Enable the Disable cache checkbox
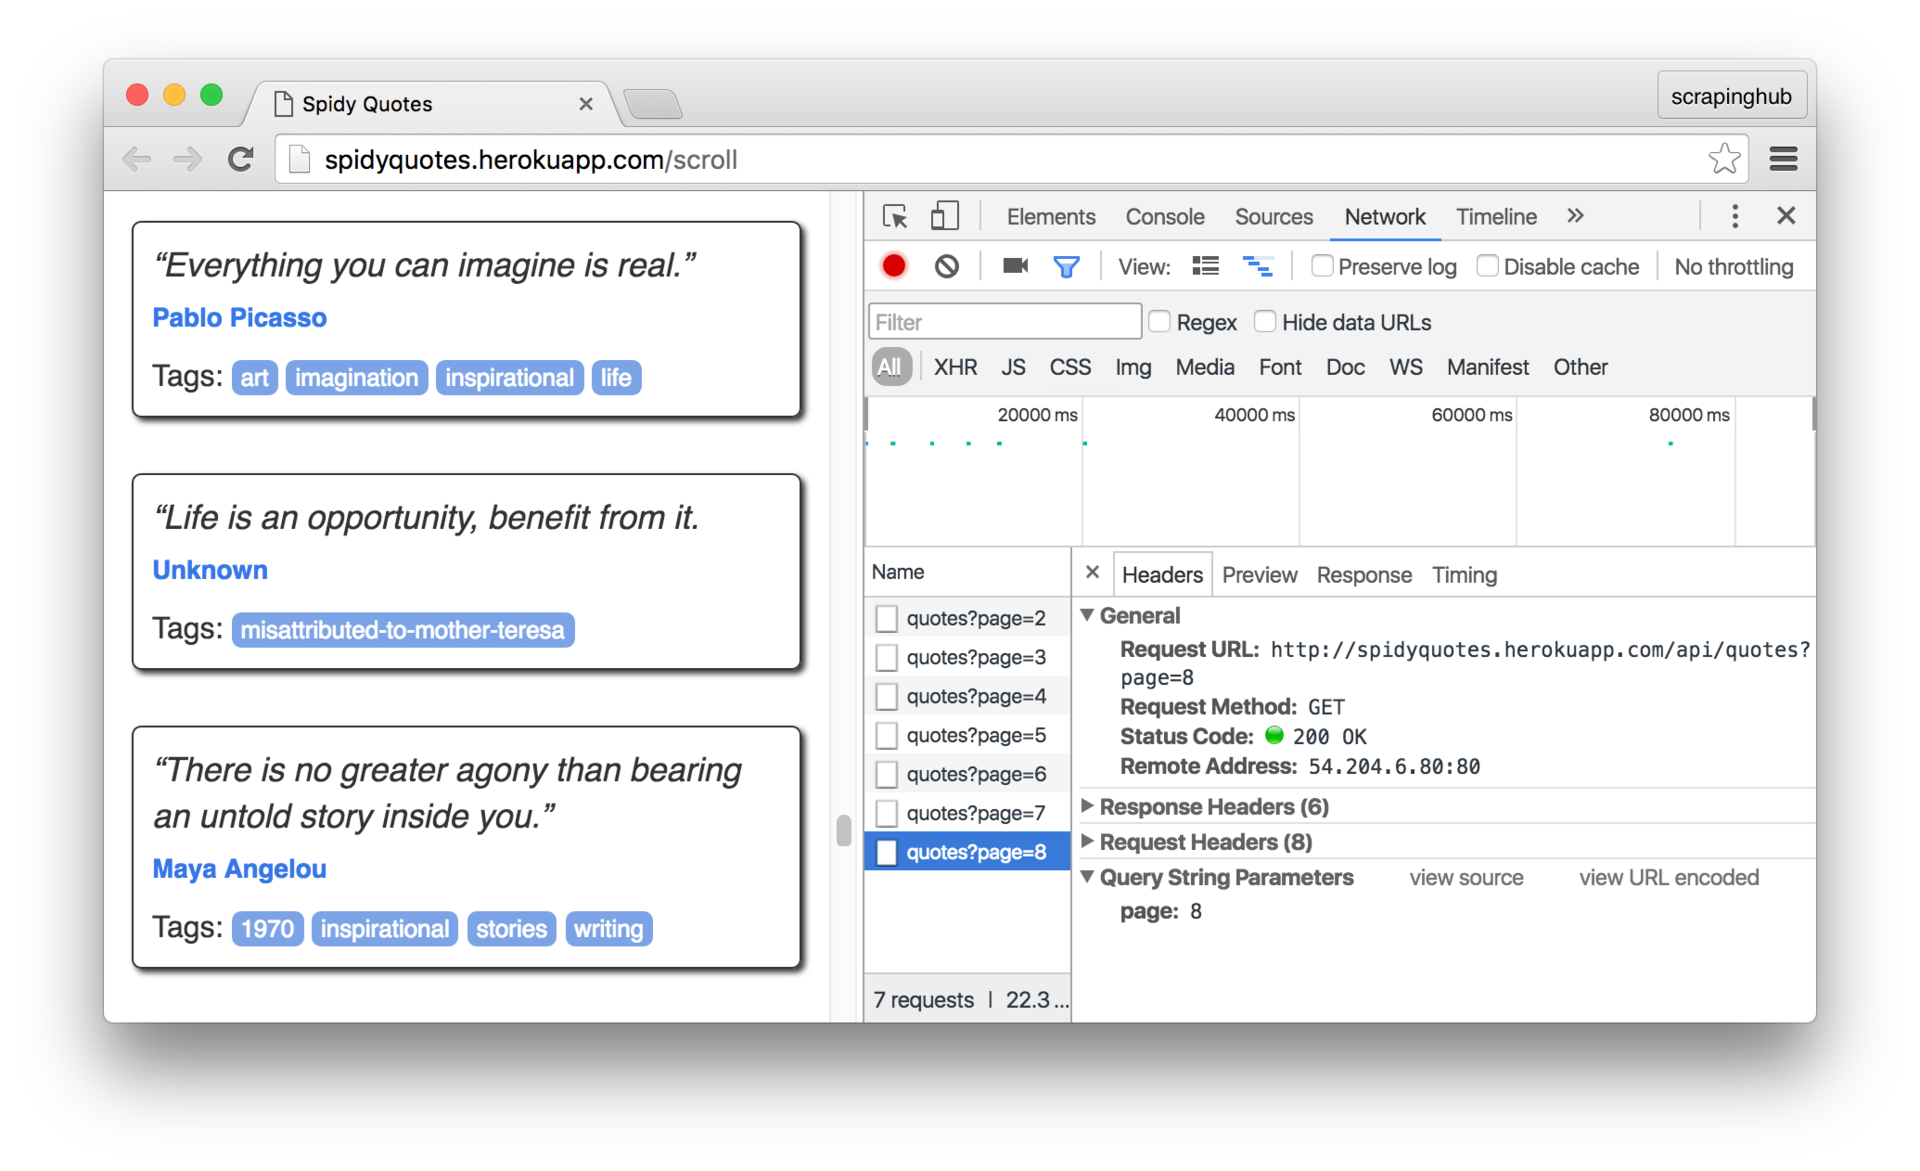The width and height of the screenshot is (1920, 1171). [1487, 266]
